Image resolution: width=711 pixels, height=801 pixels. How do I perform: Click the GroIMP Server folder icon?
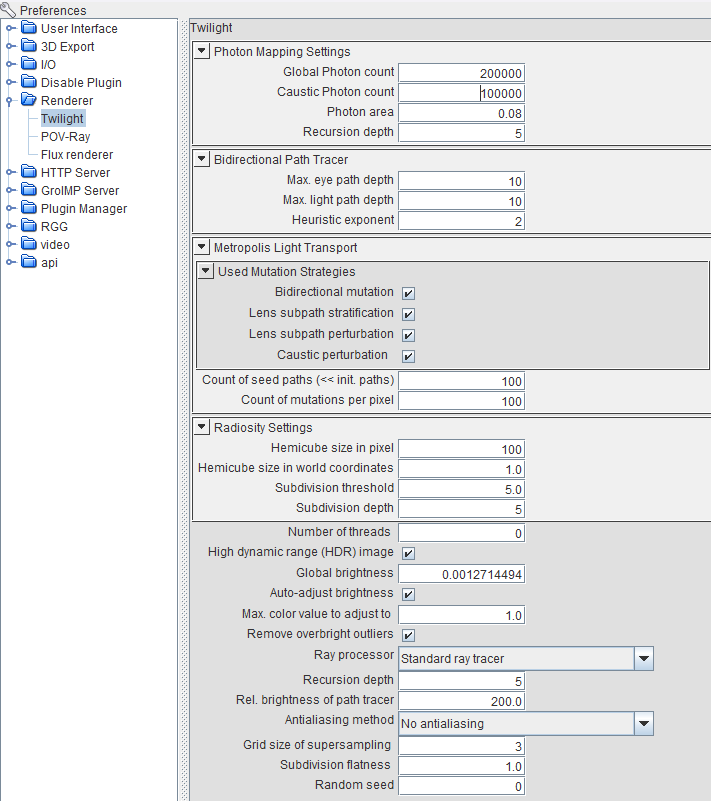point(29,190)
